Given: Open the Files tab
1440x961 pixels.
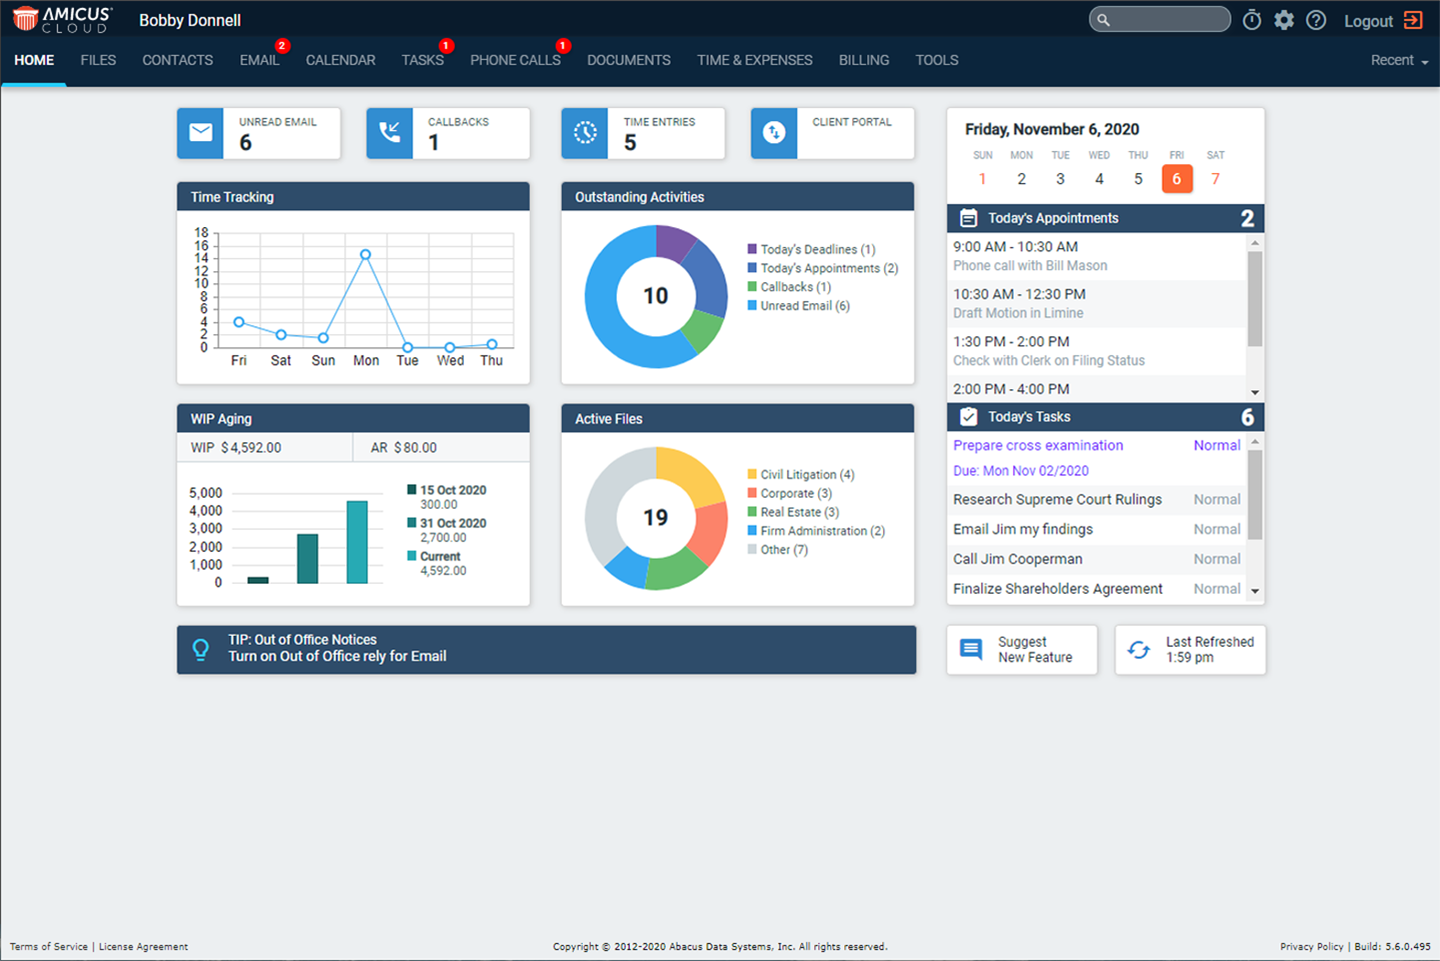Looking at the screenshot, I should pyautogui.click(x=98, y=61).
